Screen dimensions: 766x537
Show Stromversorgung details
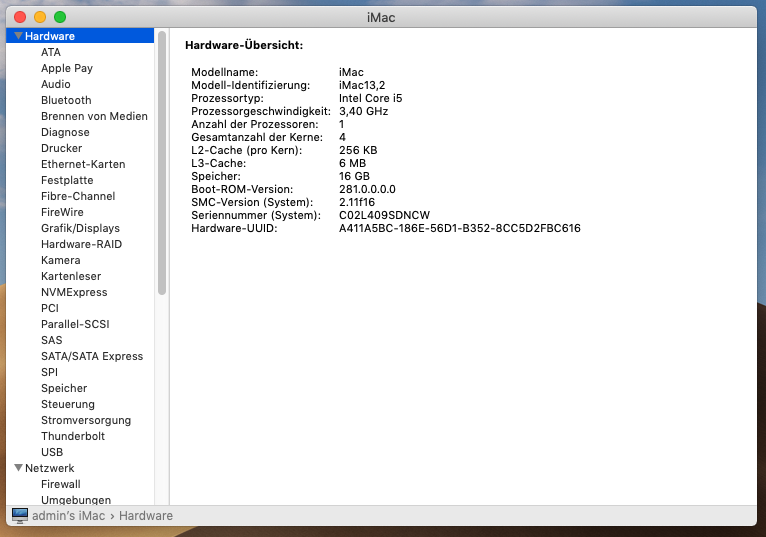coord(86,420)
